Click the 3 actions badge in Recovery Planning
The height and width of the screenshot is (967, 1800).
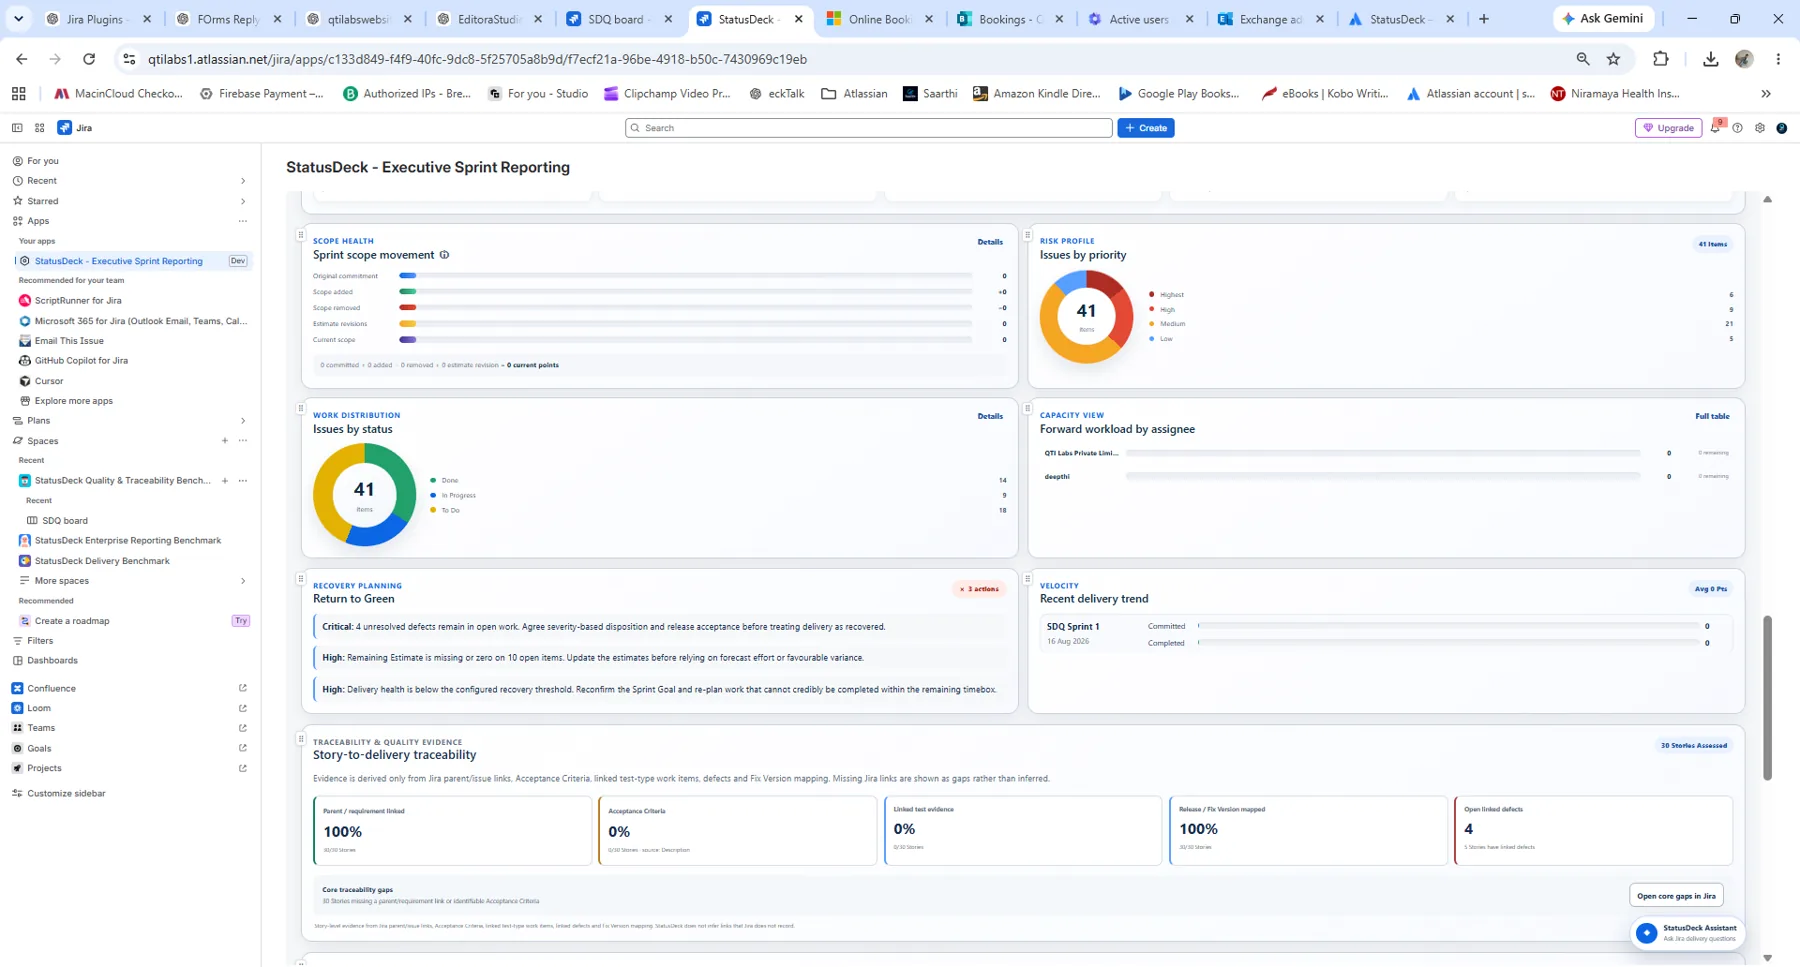[x=979, y=589]
